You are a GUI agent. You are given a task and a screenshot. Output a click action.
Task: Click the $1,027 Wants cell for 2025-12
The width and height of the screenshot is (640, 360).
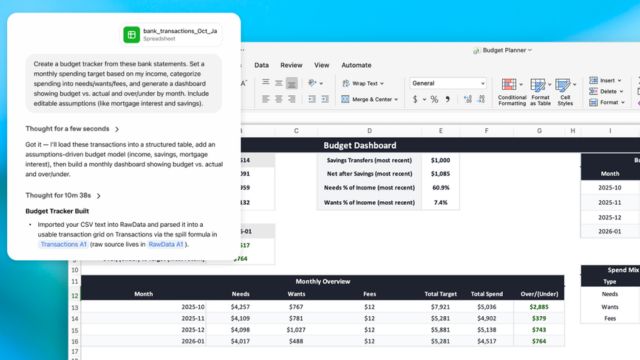296,330
